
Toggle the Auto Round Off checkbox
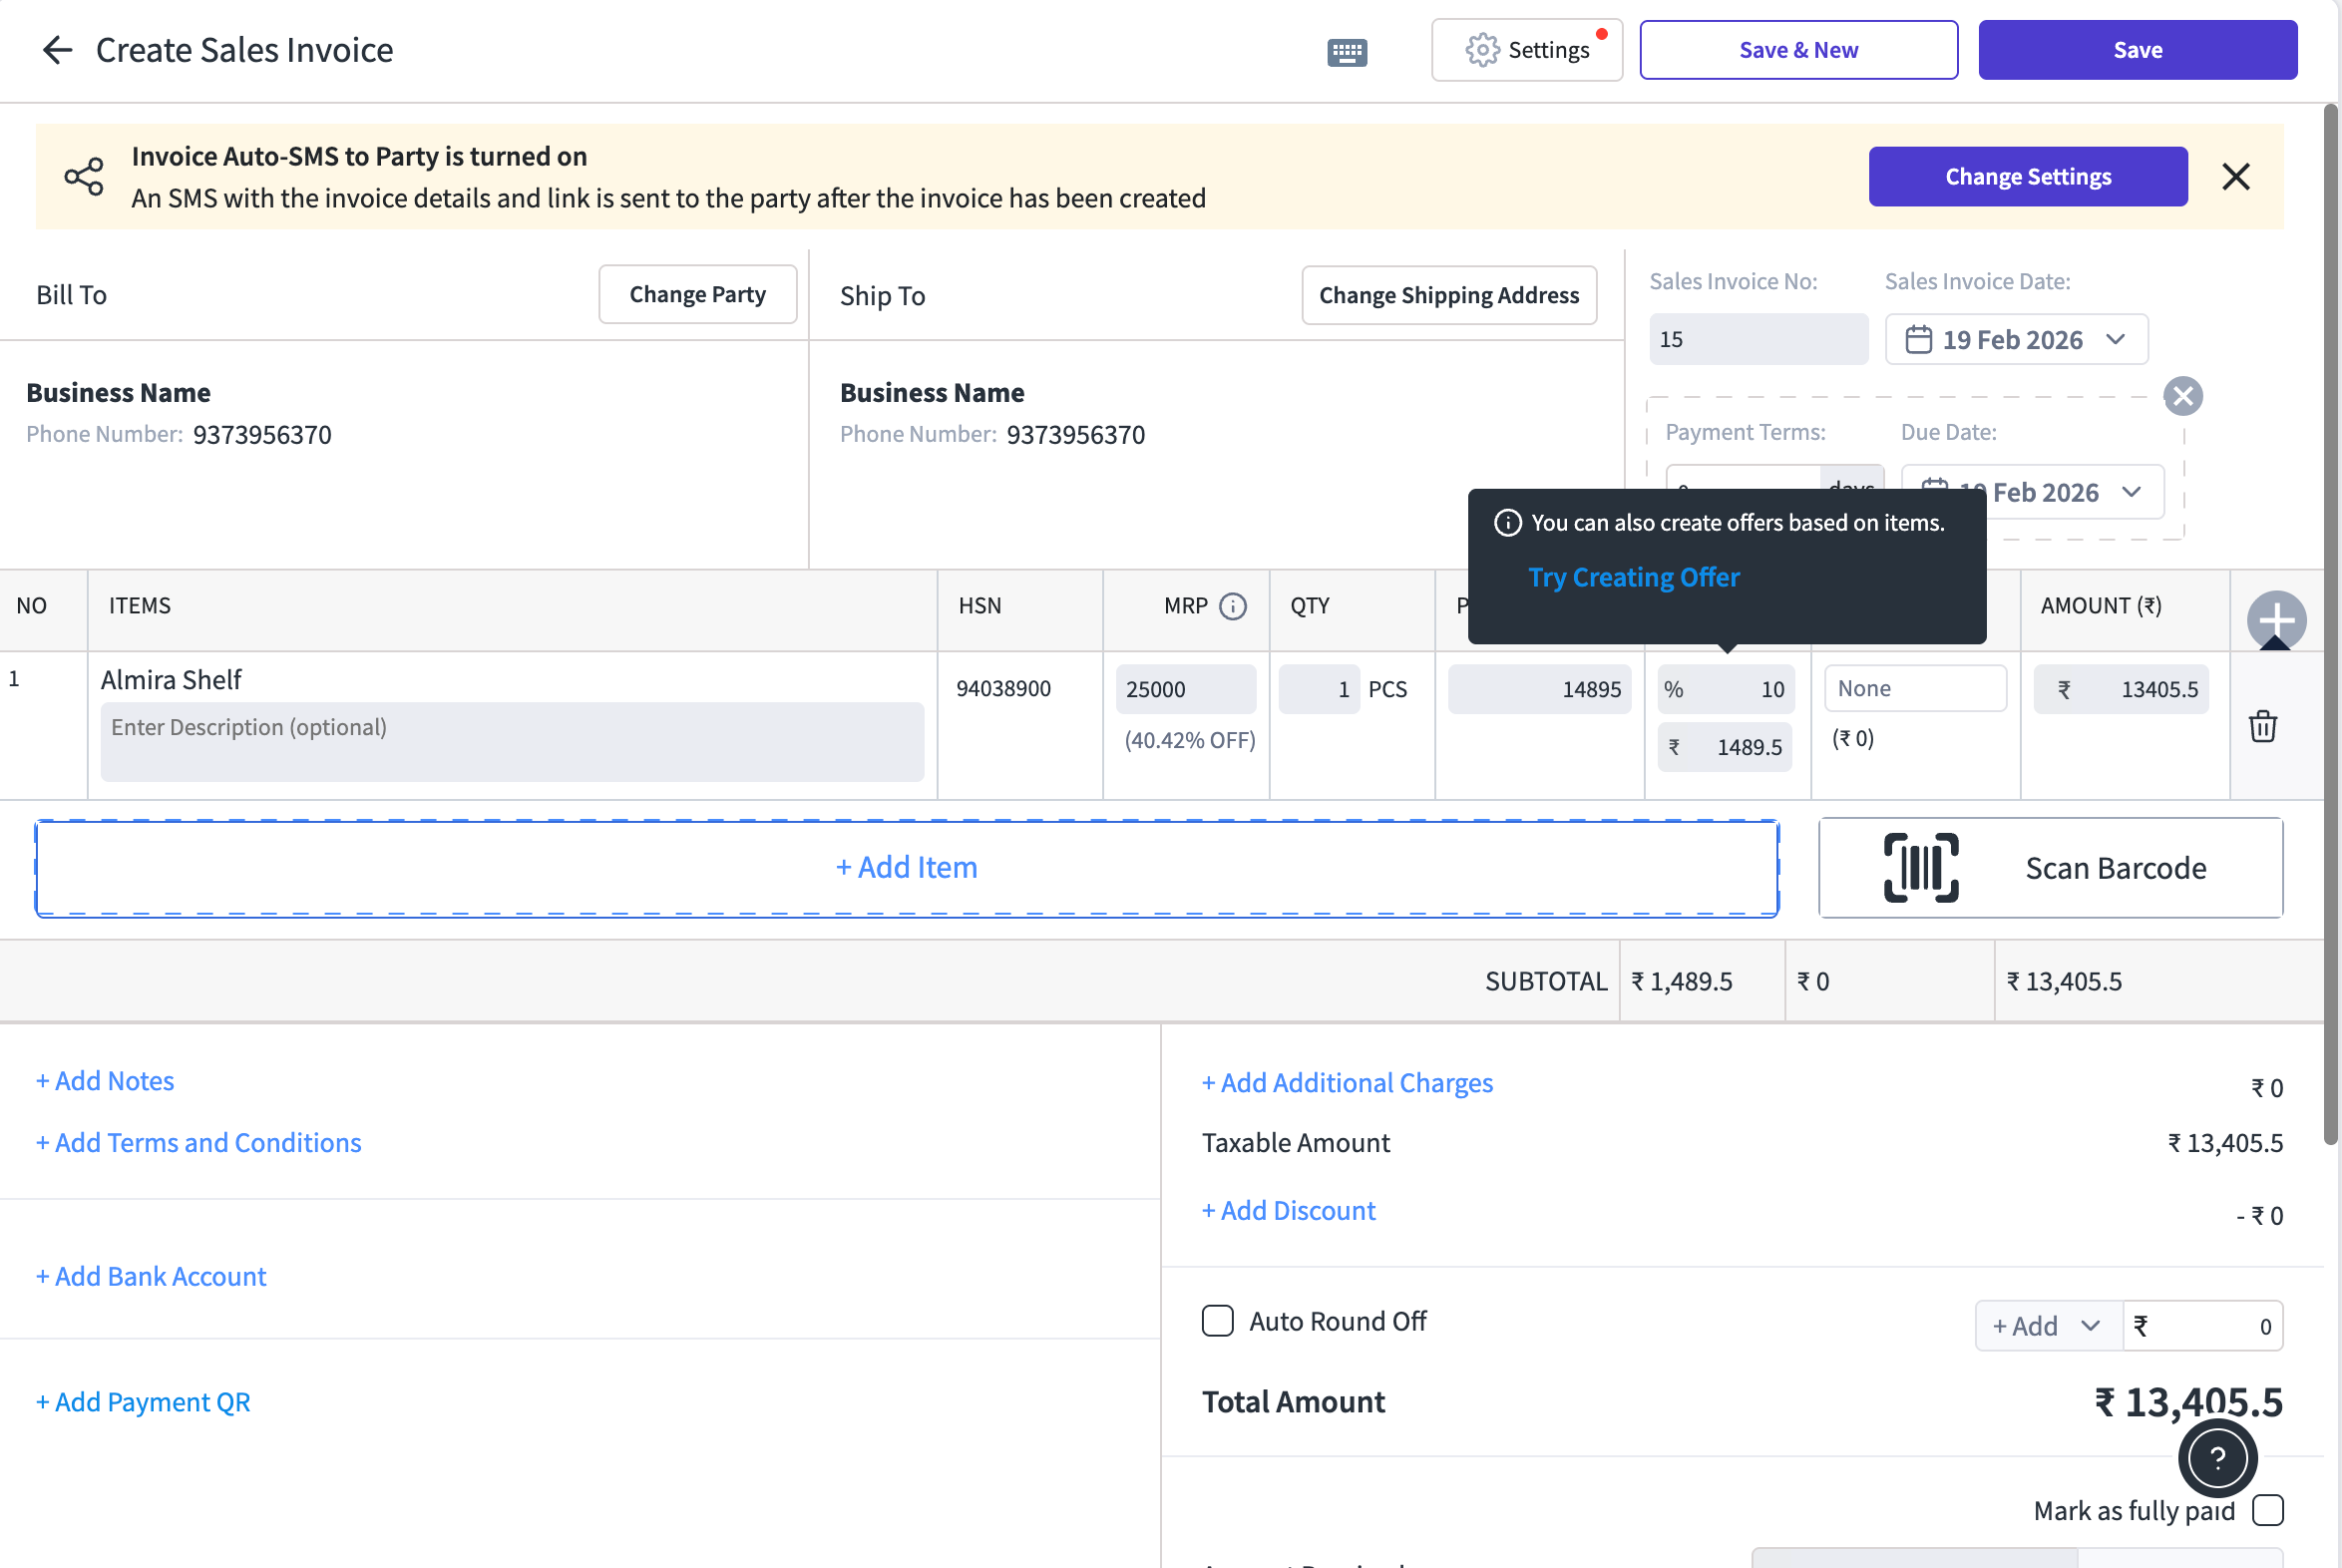click(1217, 1321)
